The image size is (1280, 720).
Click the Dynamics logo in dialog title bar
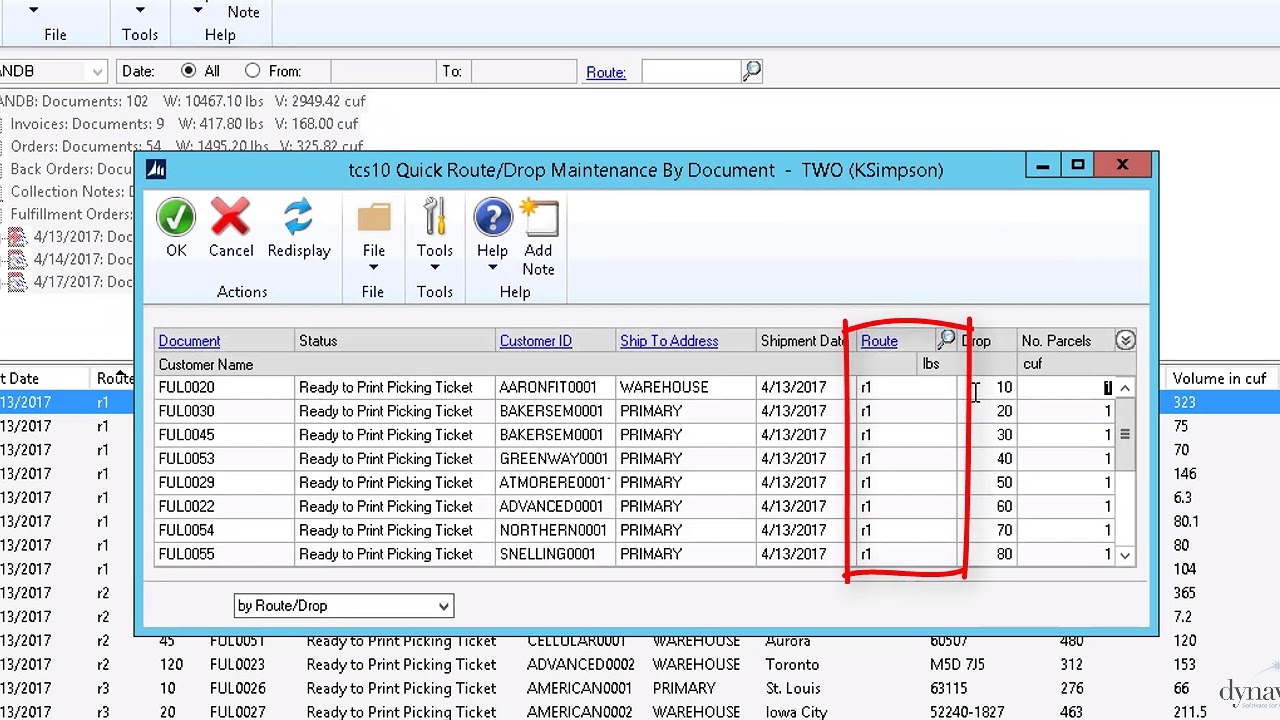pyautogui.click(x=156, y=169)
